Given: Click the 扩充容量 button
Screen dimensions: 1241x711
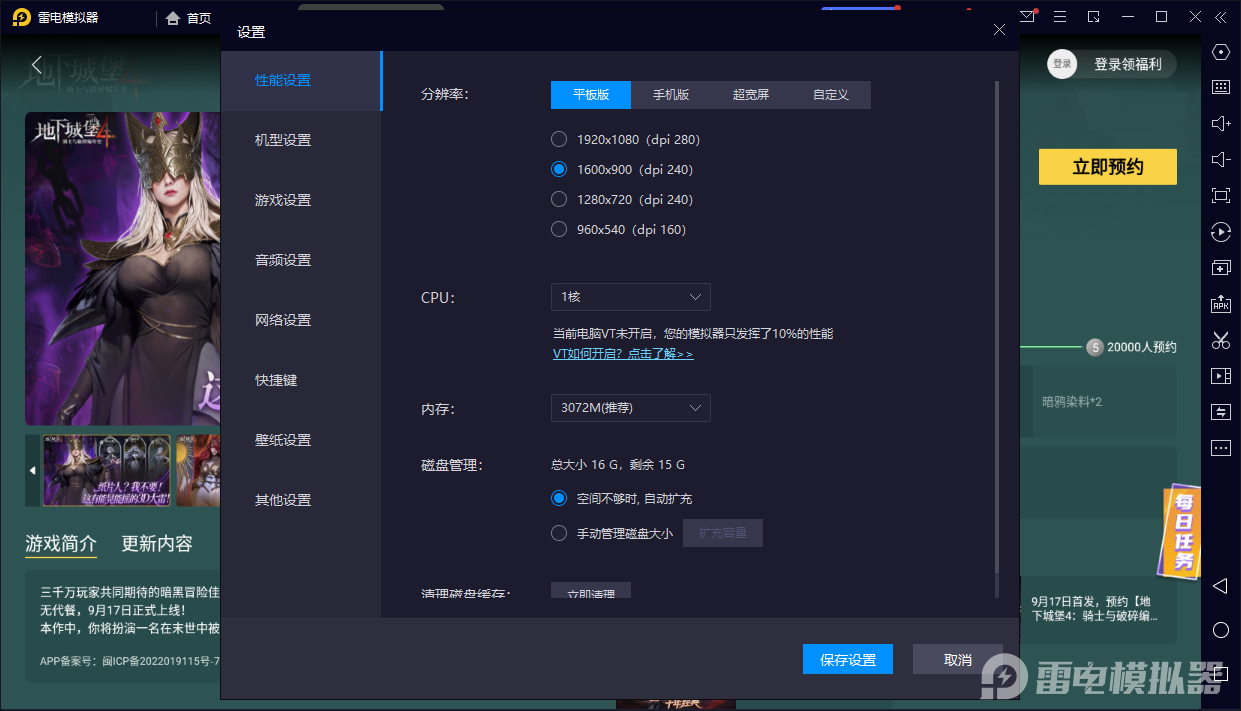Looking at the screenshot, I should coord(723,533).
